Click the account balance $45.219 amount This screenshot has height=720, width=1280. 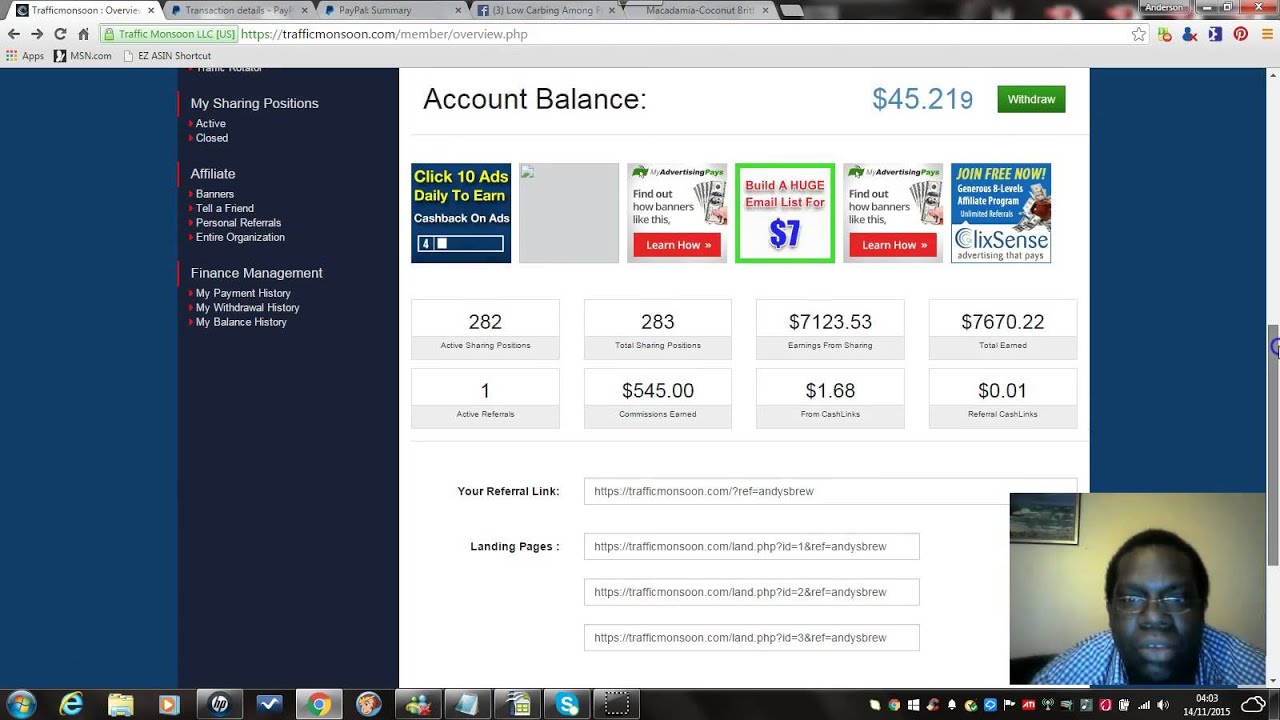click(x=922, y=99)
